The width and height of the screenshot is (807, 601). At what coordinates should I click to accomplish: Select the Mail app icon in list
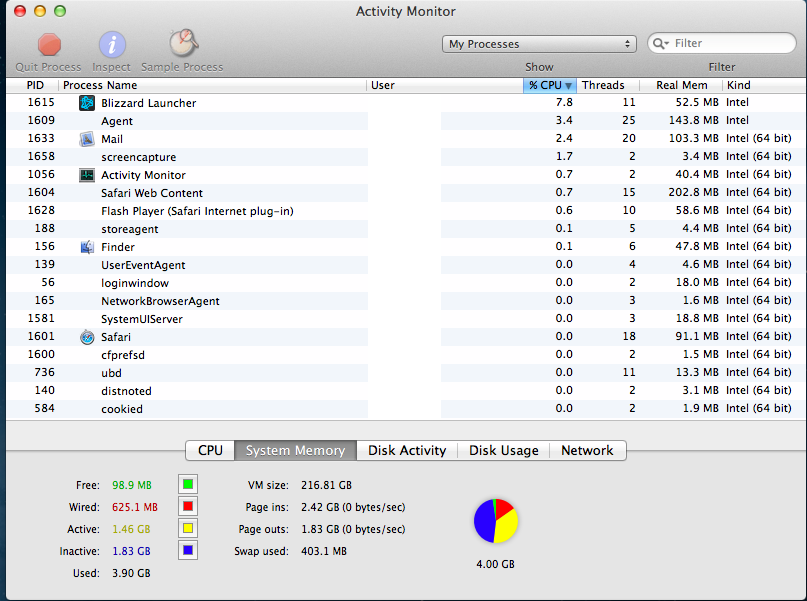86,139
